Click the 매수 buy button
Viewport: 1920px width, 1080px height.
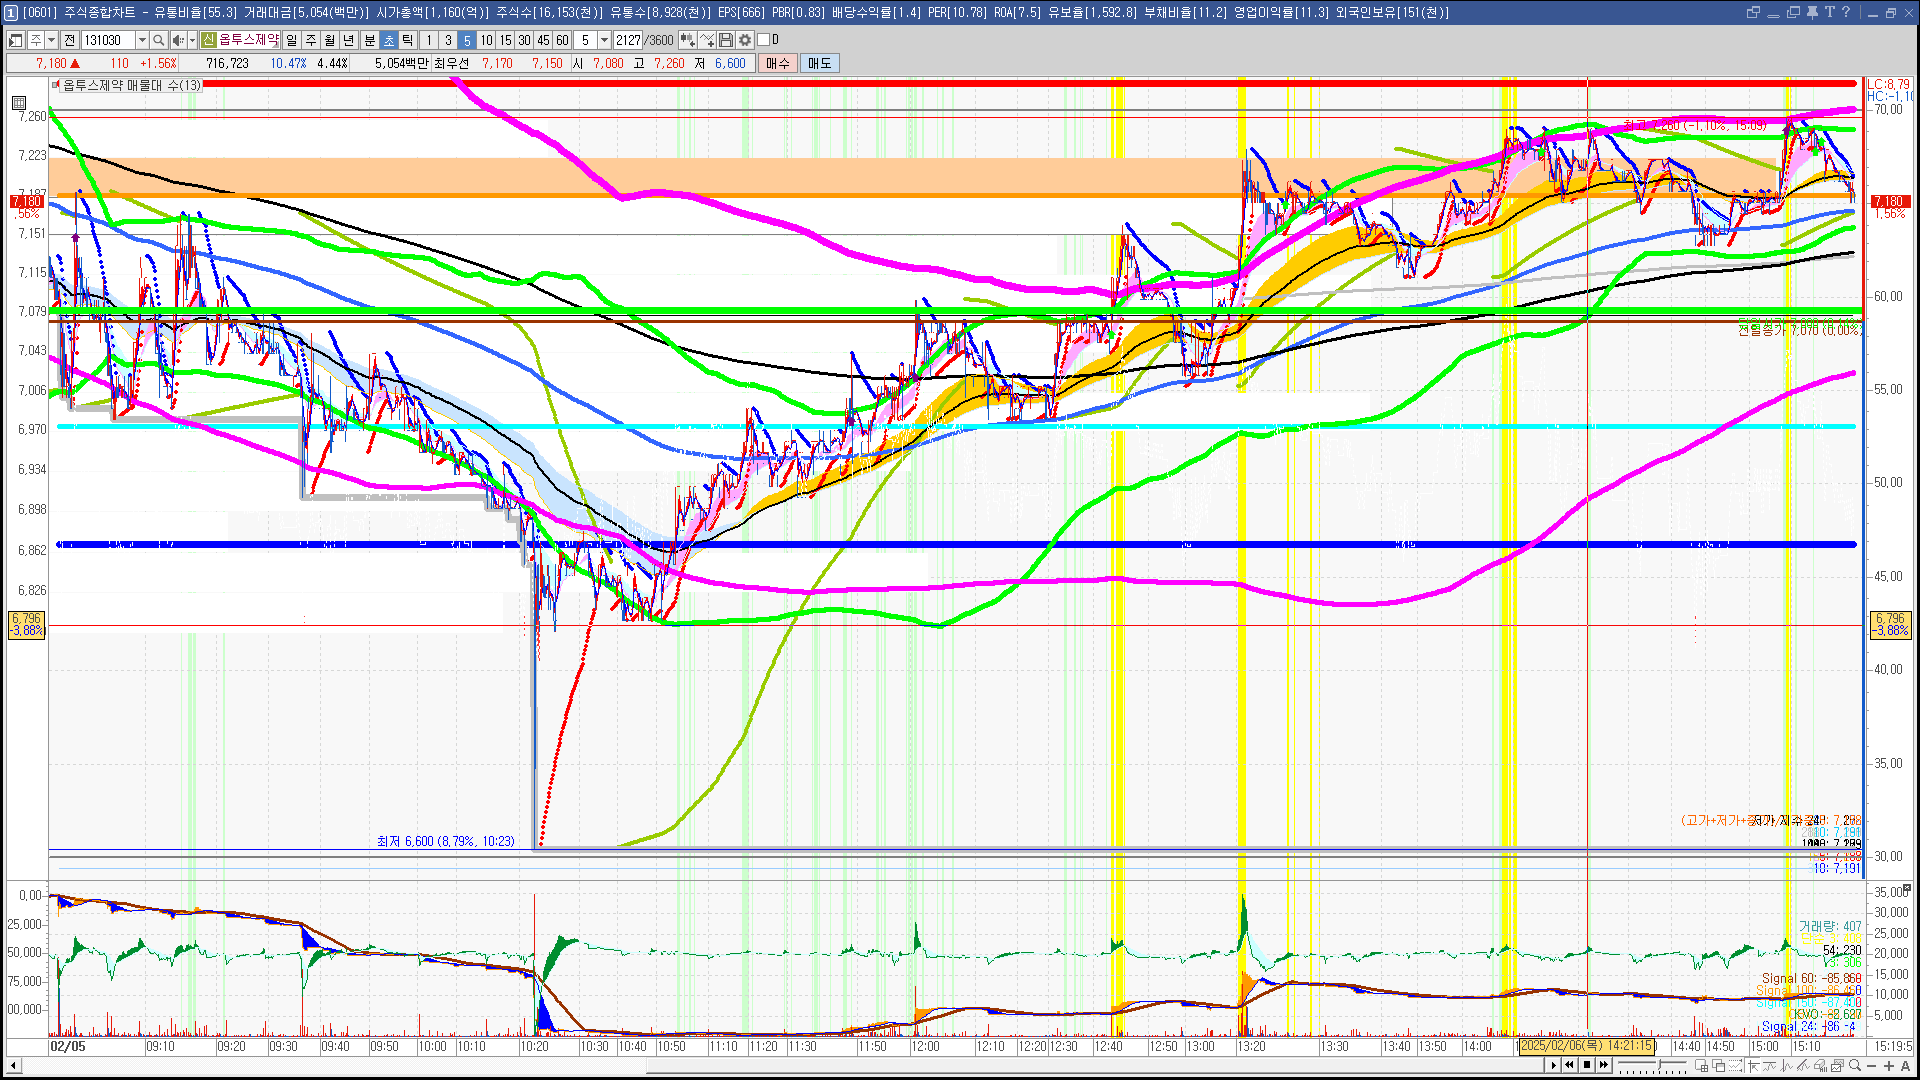click(x=778, y=63)
